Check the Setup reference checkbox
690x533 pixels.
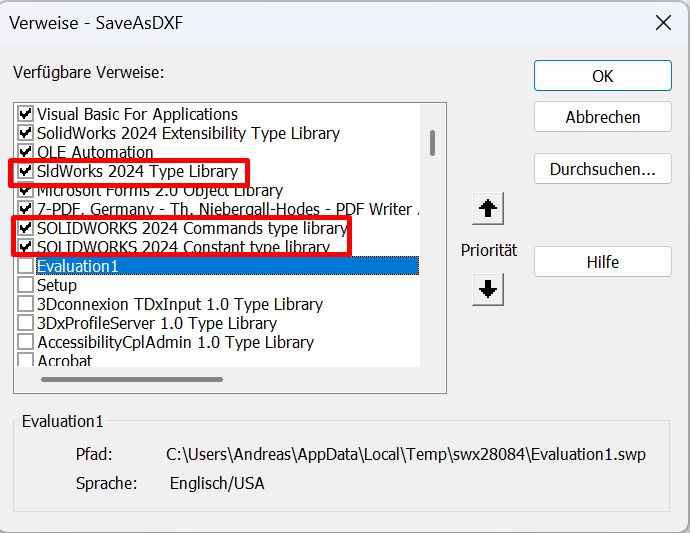(25, 285)
